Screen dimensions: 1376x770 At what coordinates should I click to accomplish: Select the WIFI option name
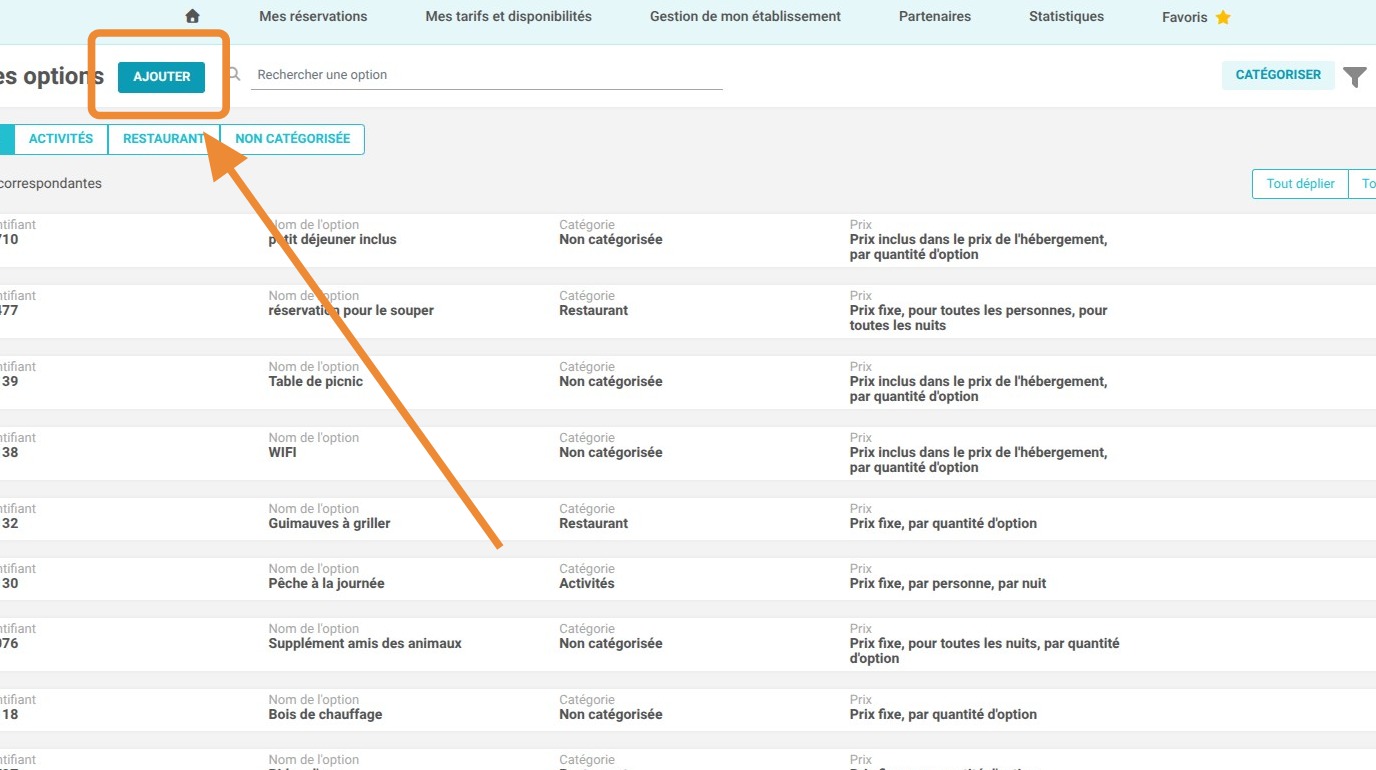click(283, 452)
